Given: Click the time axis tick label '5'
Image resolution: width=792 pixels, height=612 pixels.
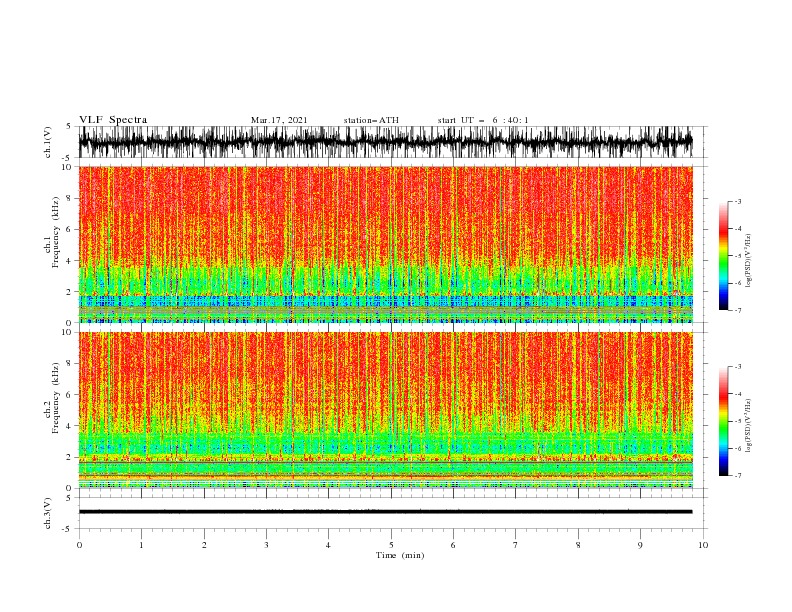Looking at the screenshot, I should coord(391,545).
